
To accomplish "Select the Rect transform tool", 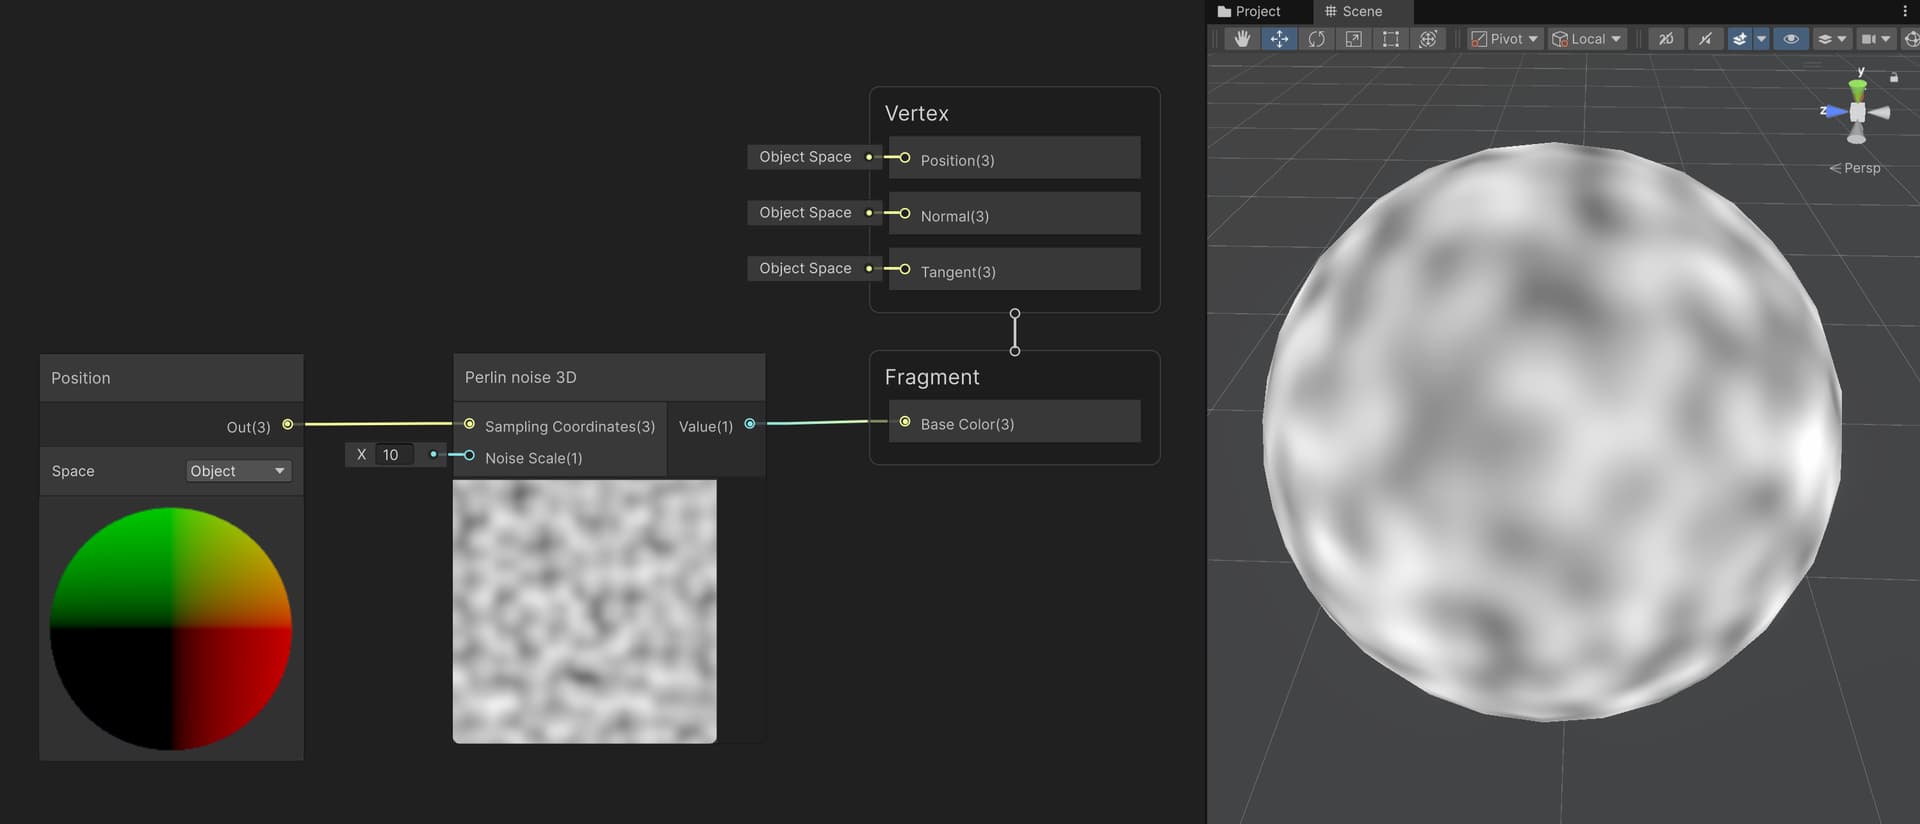I will pos(1391,39).
